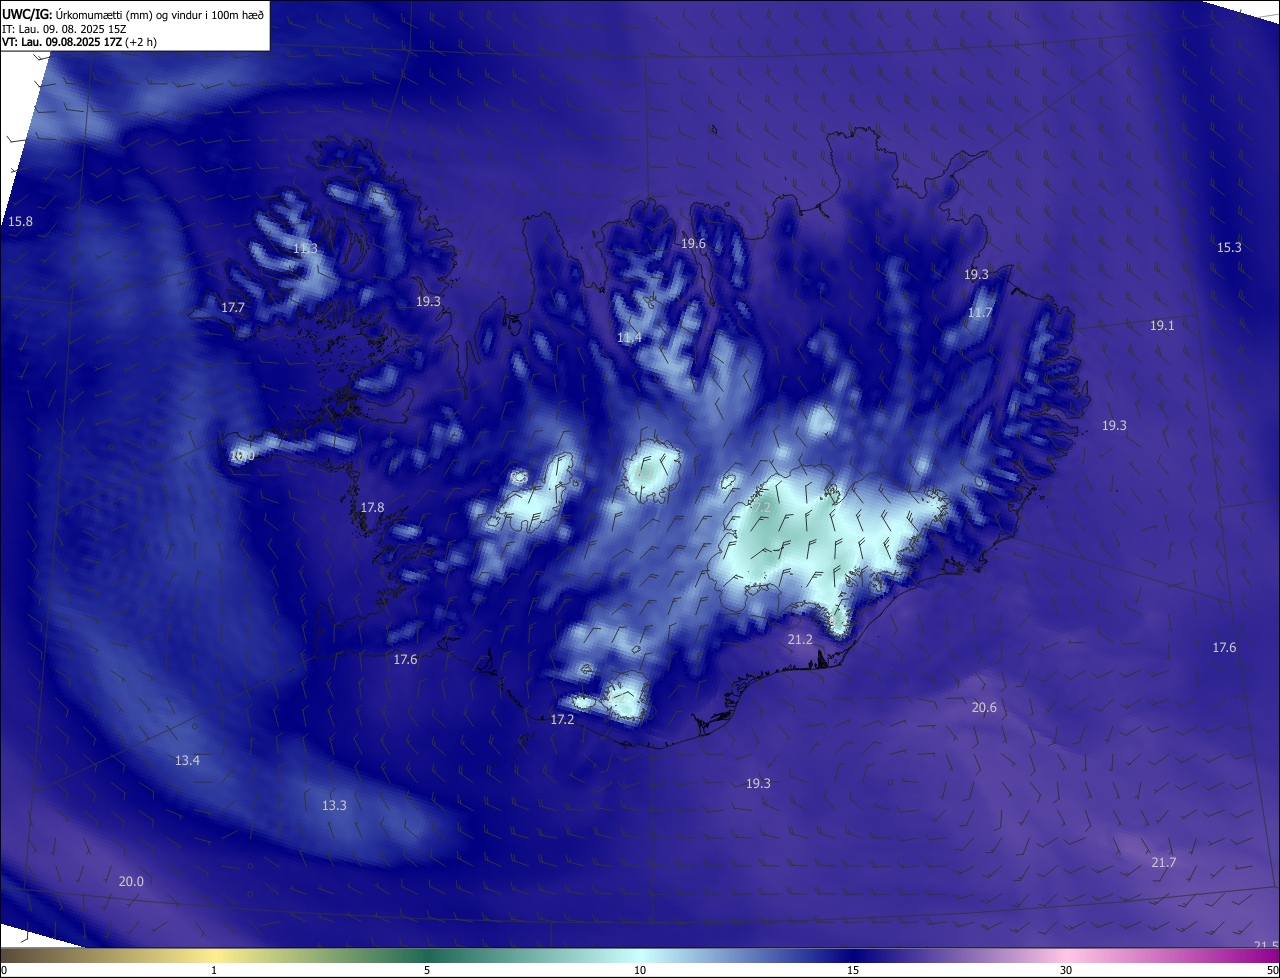
Task: Click the 17.2 value label
Action: [x=563, y=720]
